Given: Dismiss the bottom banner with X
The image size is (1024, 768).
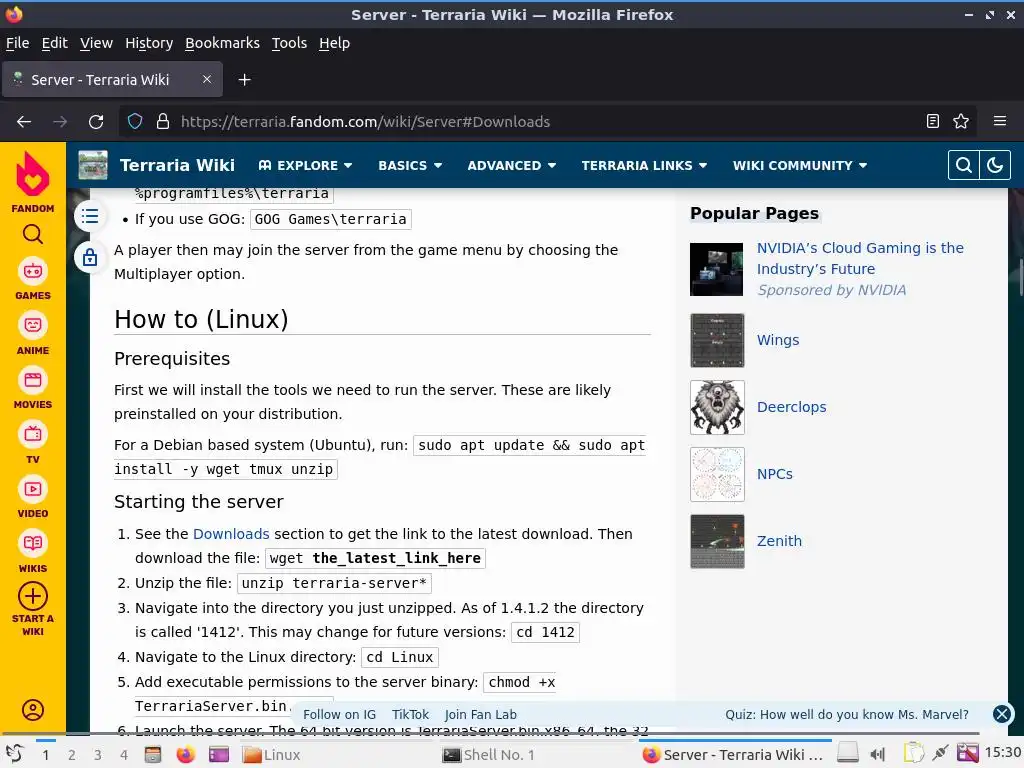Looking at the screenshot, I should [x=1002, y=714].
